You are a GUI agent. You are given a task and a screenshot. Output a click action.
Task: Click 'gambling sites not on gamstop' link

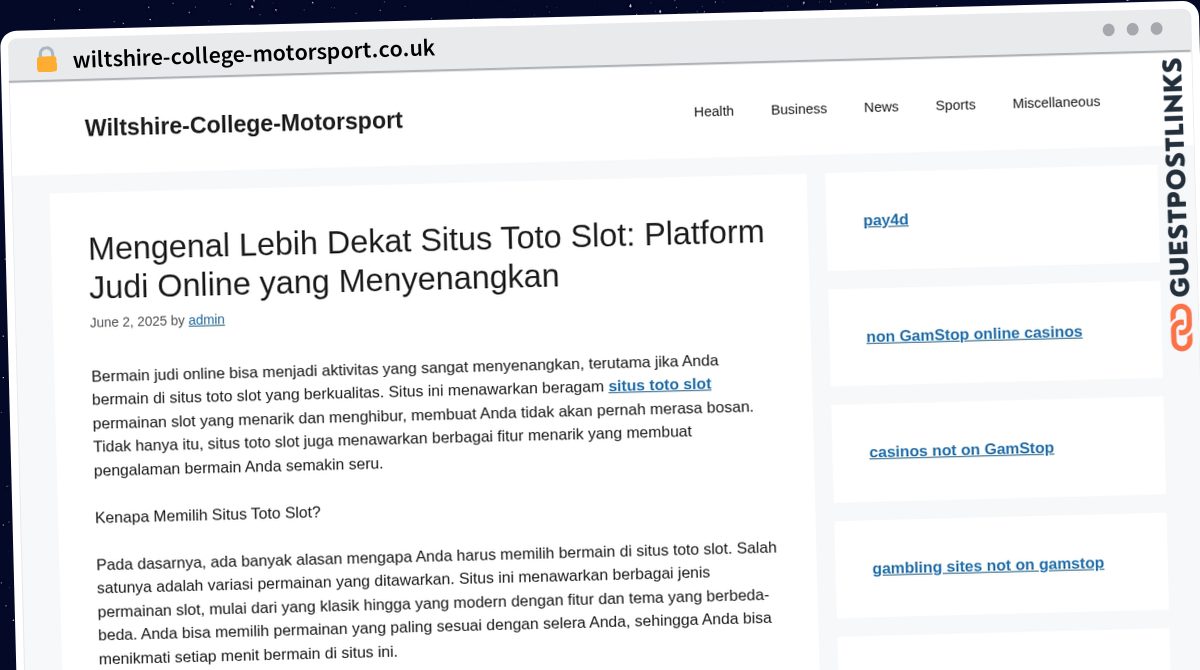point(987,566)
